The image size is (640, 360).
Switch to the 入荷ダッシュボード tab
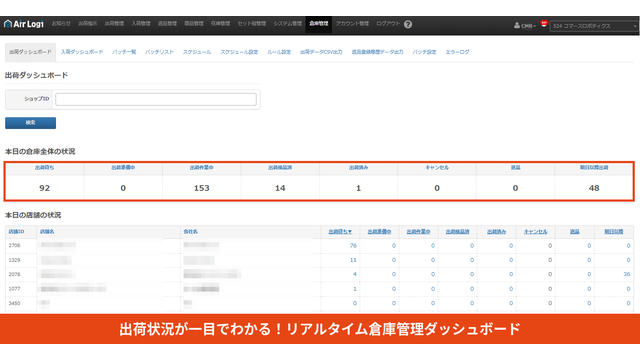82,52
